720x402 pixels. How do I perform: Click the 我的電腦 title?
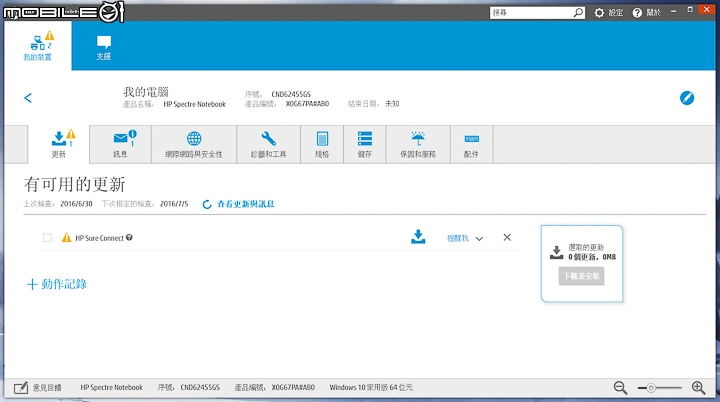click(x=146, y=91)
